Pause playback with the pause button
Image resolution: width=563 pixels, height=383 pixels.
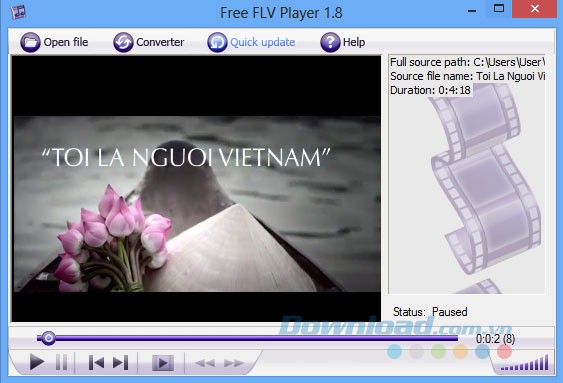point(61,362)
